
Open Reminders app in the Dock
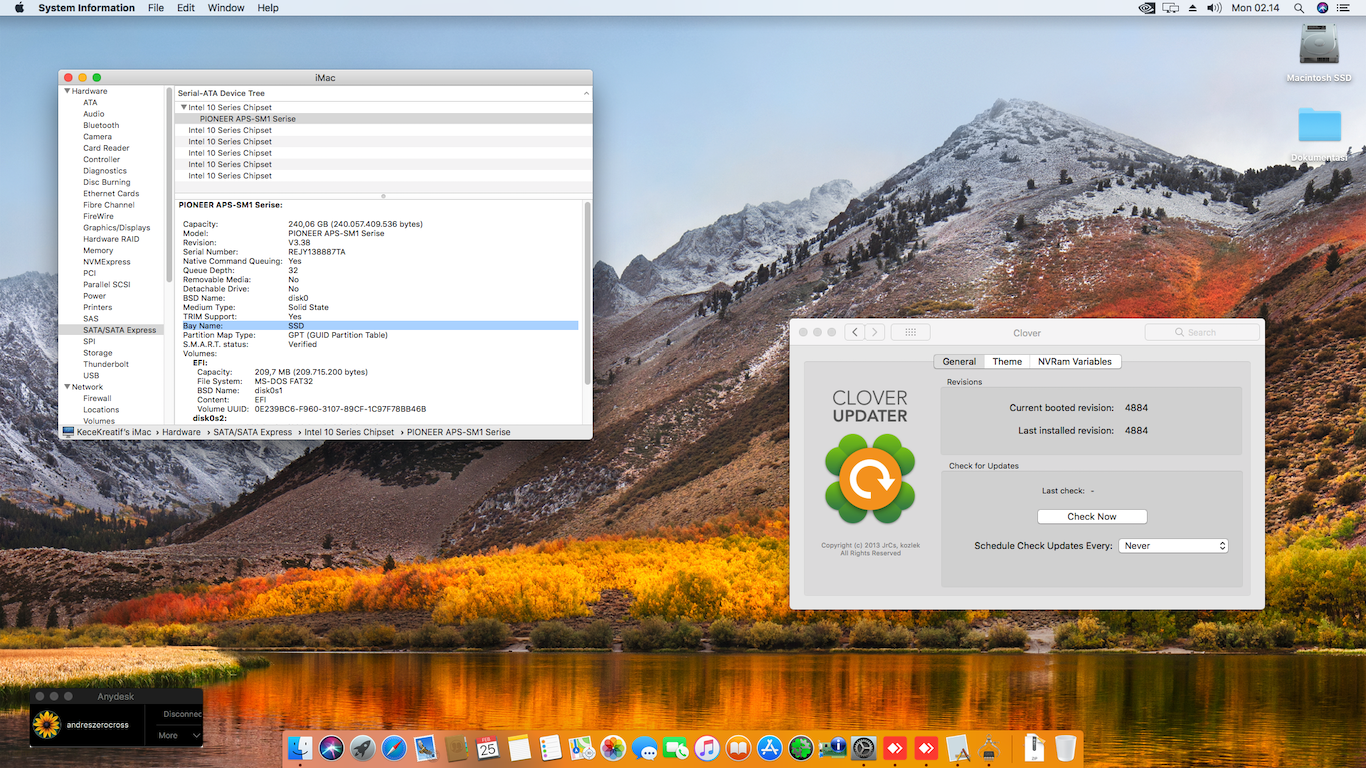tap(550, 748)
